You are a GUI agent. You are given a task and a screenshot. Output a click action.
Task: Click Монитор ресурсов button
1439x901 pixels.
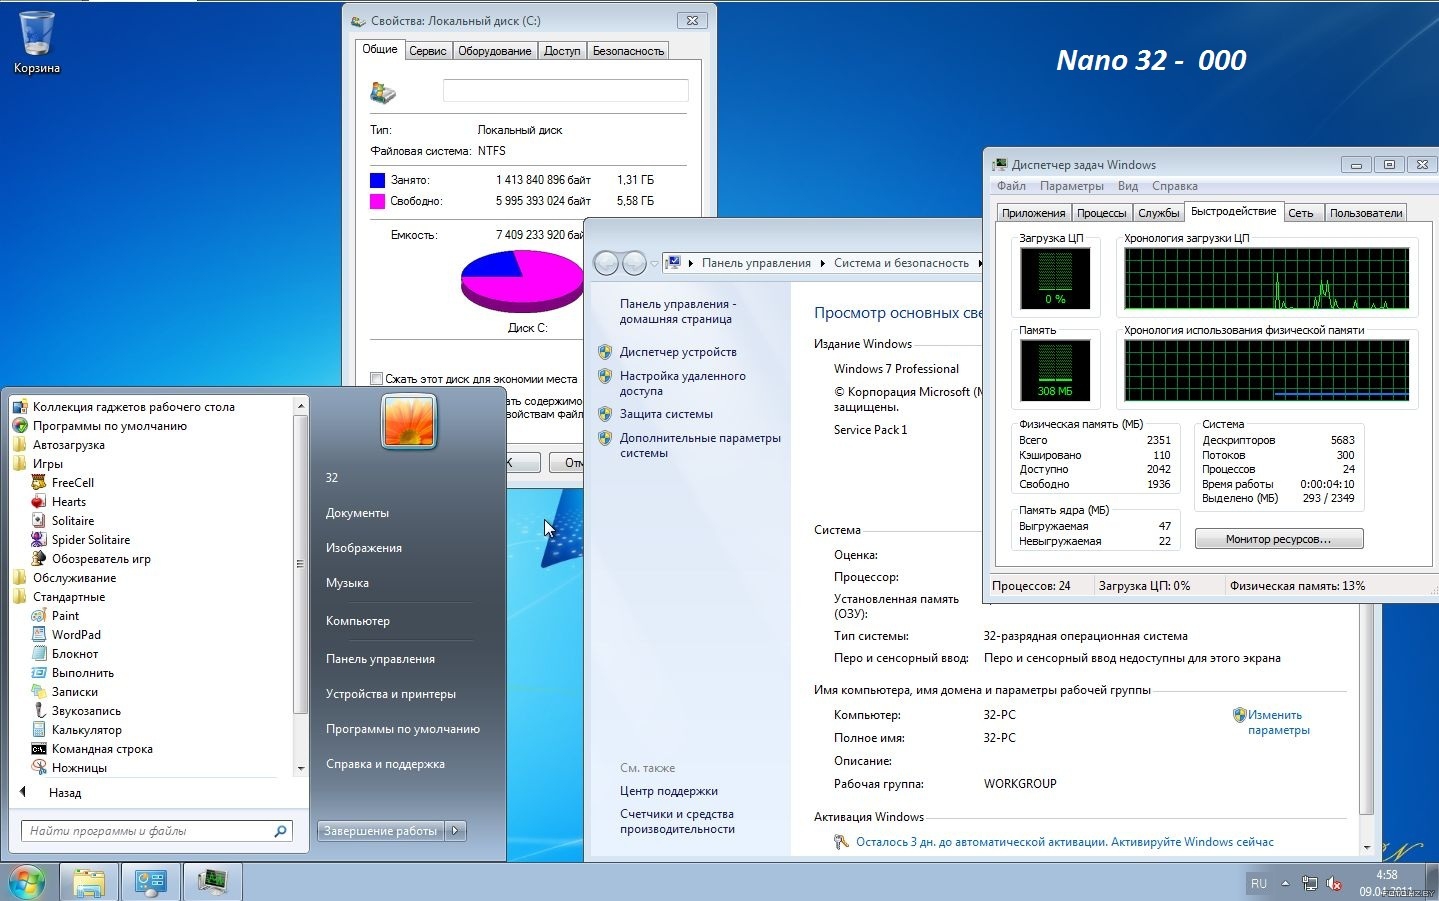[1278, 539]
